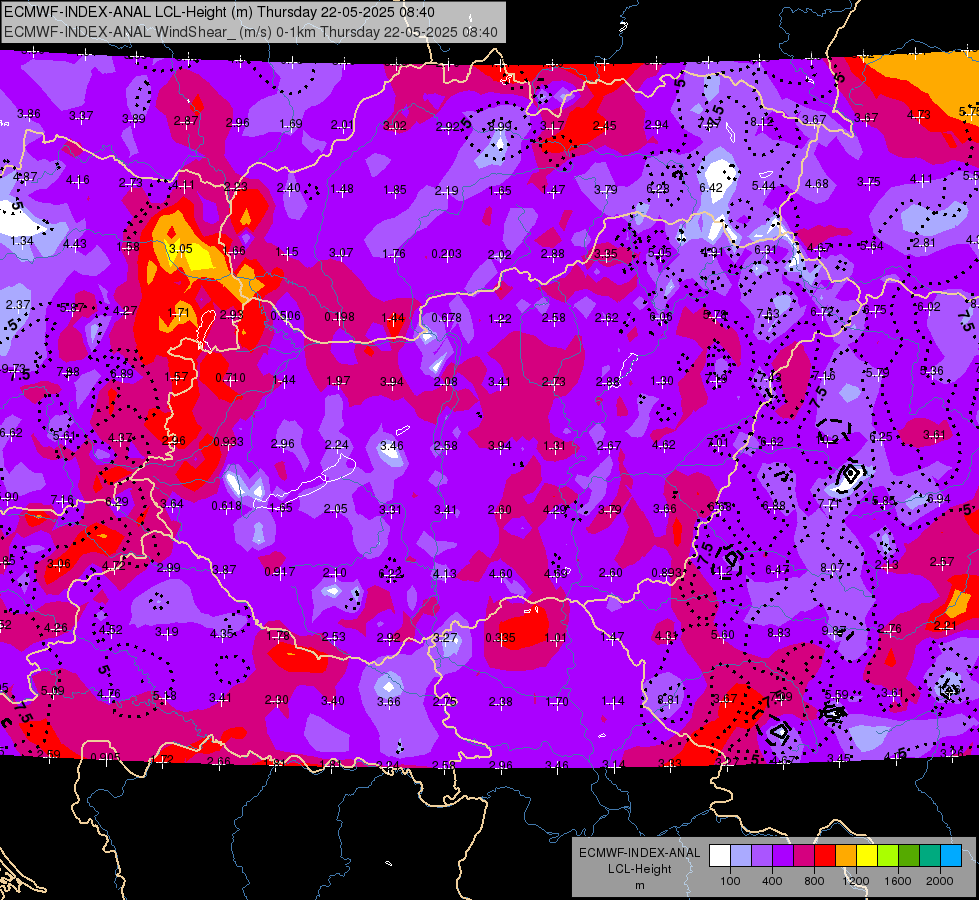Click the wind shear value 0.678
The image size is (979, 900).
(x=446, y=318)
